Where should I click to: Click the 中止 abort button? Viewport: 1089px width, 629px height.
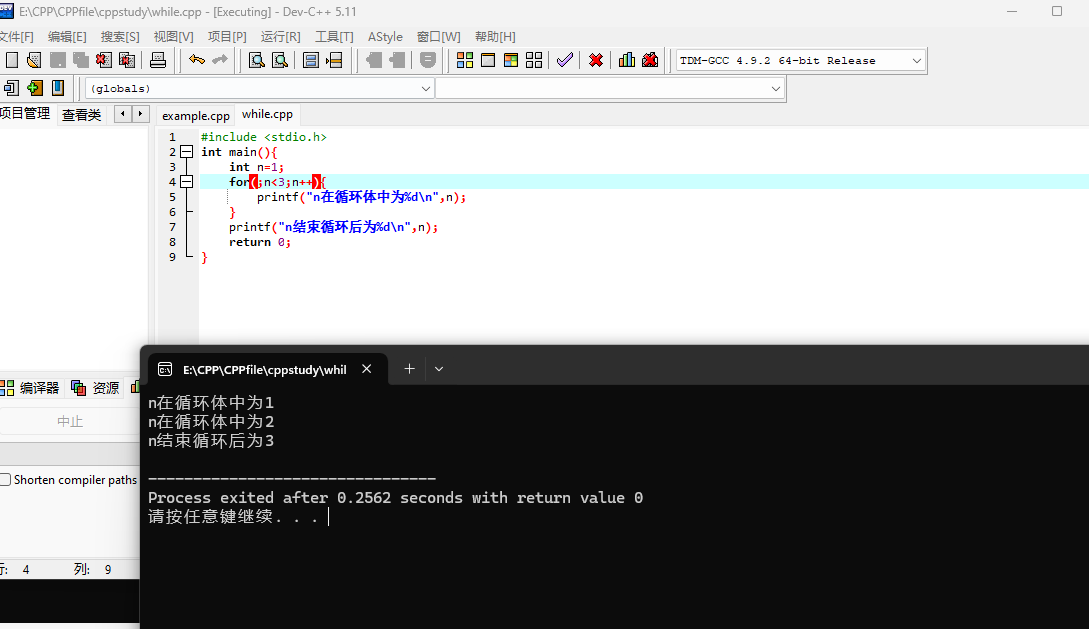pyautogui.click(x=70, y=421)
